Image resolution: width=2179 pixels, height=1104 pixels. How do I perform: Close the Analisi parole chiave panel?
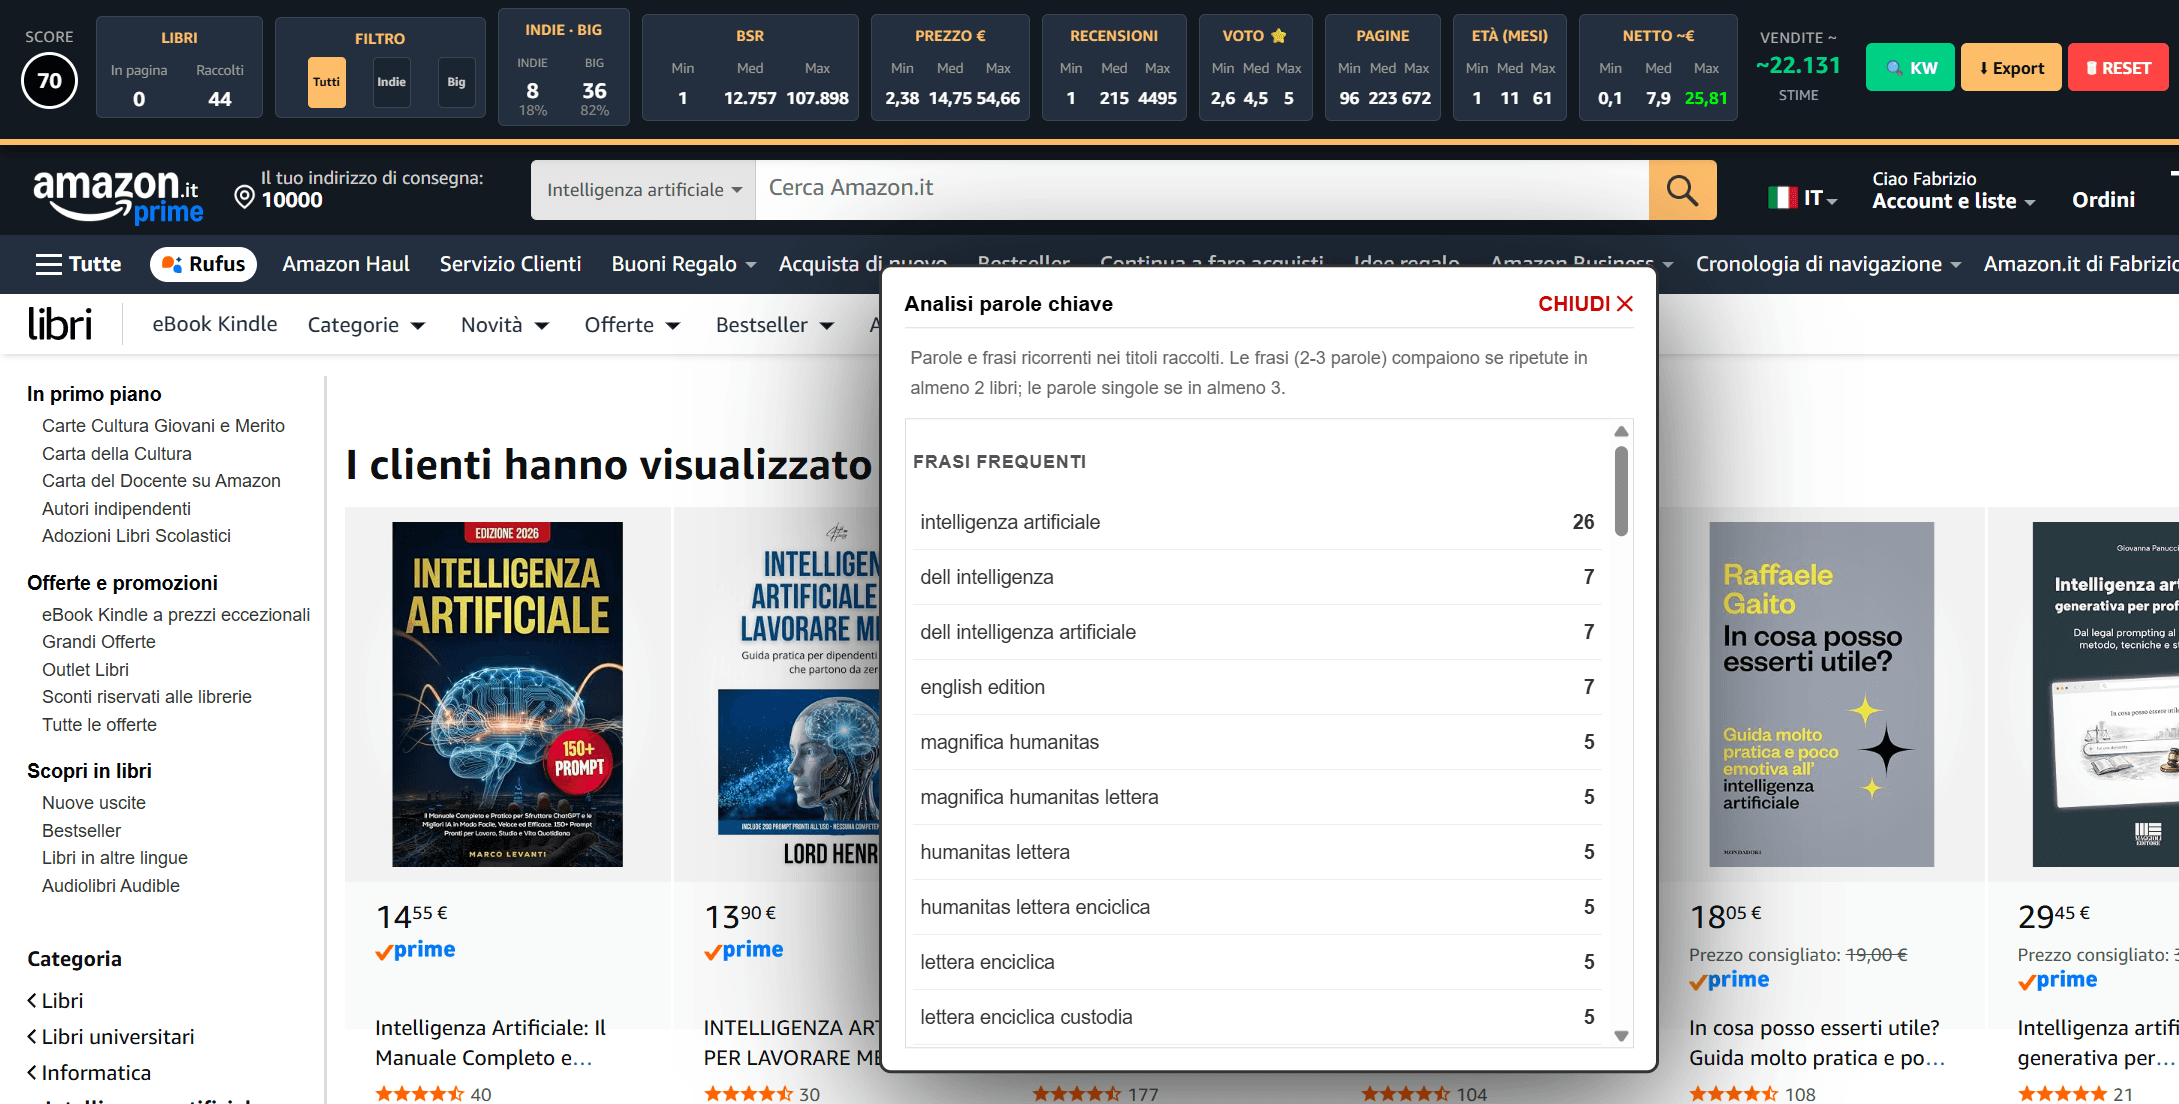click(1585, 304)
